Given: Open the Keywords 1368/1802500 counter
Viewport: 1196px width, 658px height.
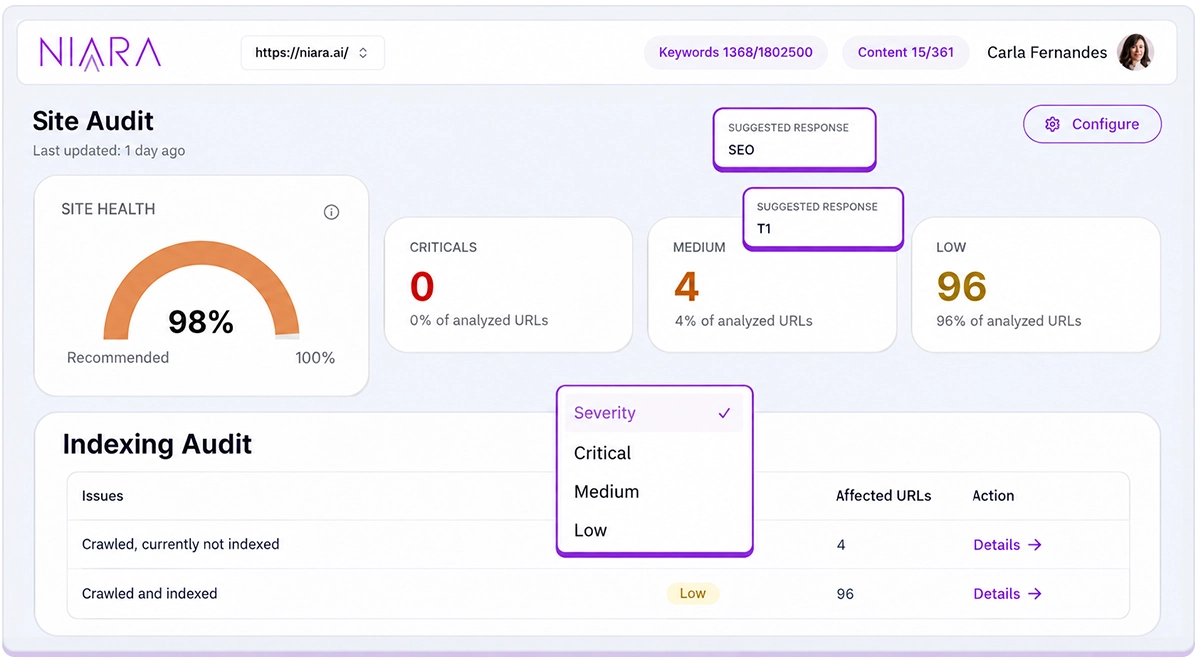Looking at the screenshot, I should click(735, 53).
